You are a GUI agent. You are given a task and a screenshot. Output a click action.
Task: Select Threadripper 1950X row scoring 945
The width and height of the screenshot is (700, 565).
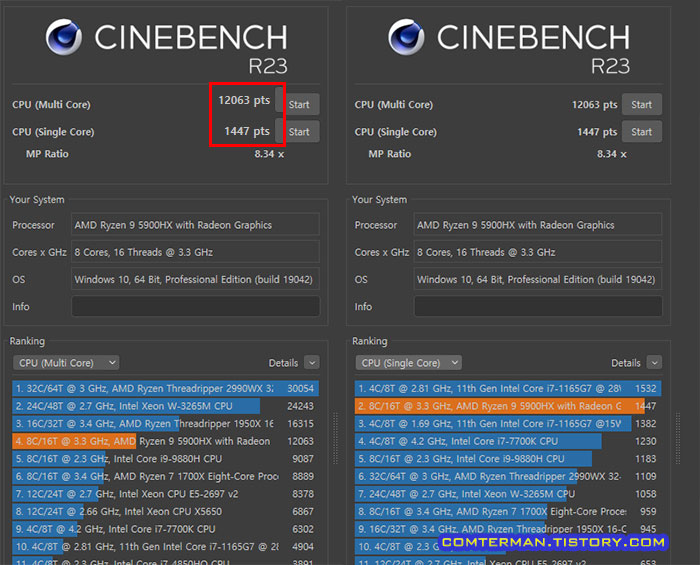point(508,529)
